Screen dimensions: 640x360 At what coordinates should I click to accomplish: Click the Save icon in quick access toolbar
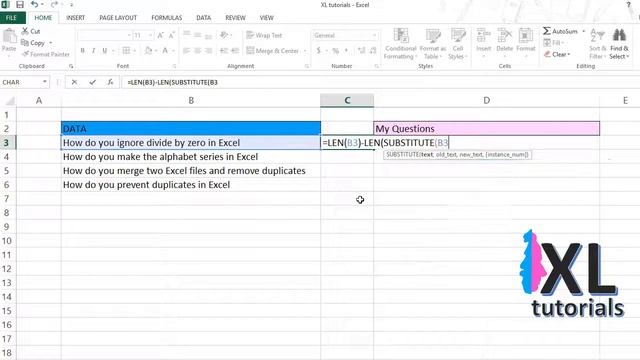coord(20,5)
